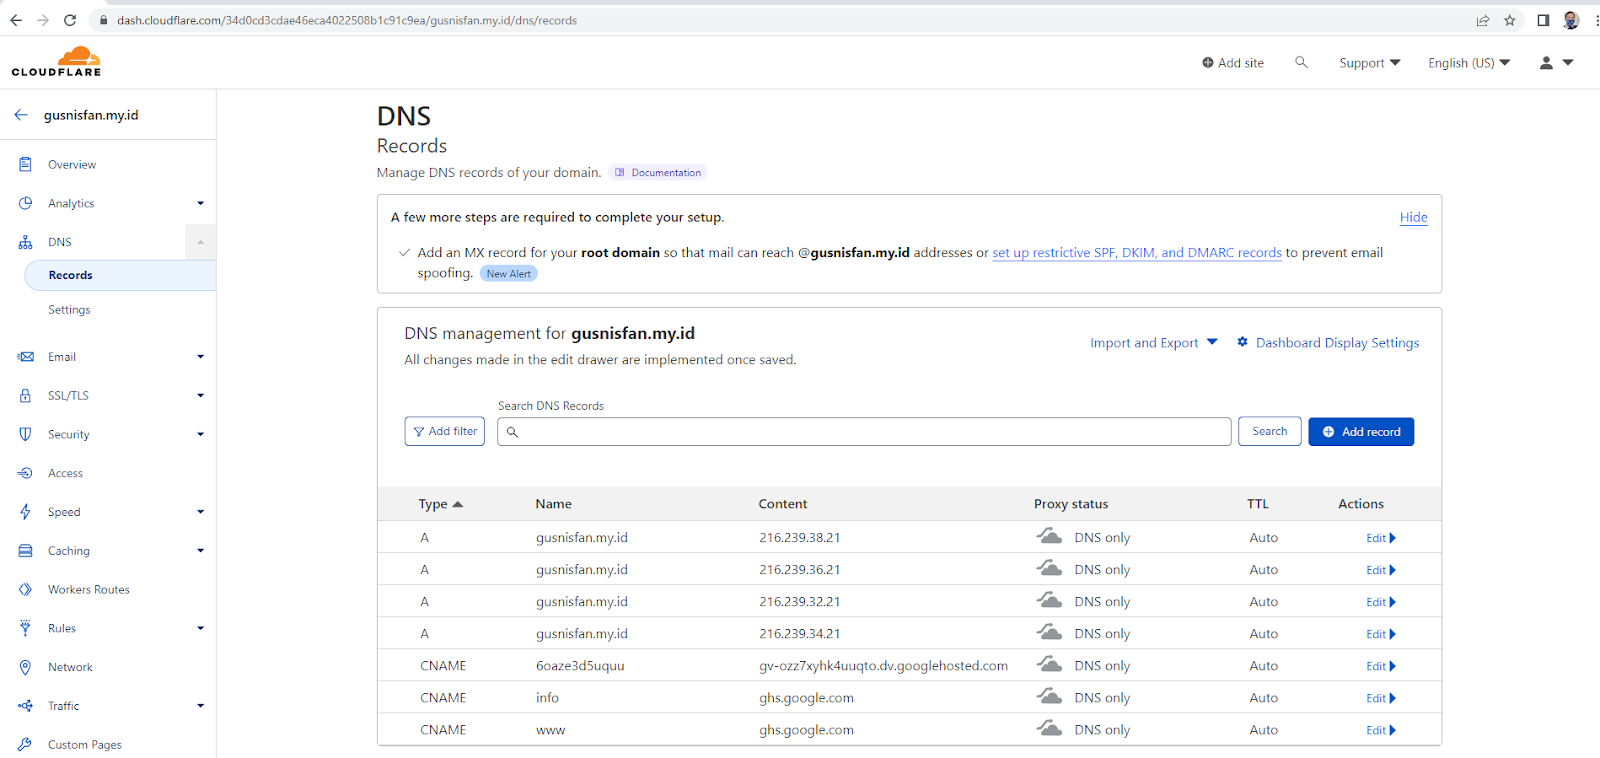The width and height of the screenshot is (1600, 758).
Task: Open the user account icon menu
Action: [1556, 62]
